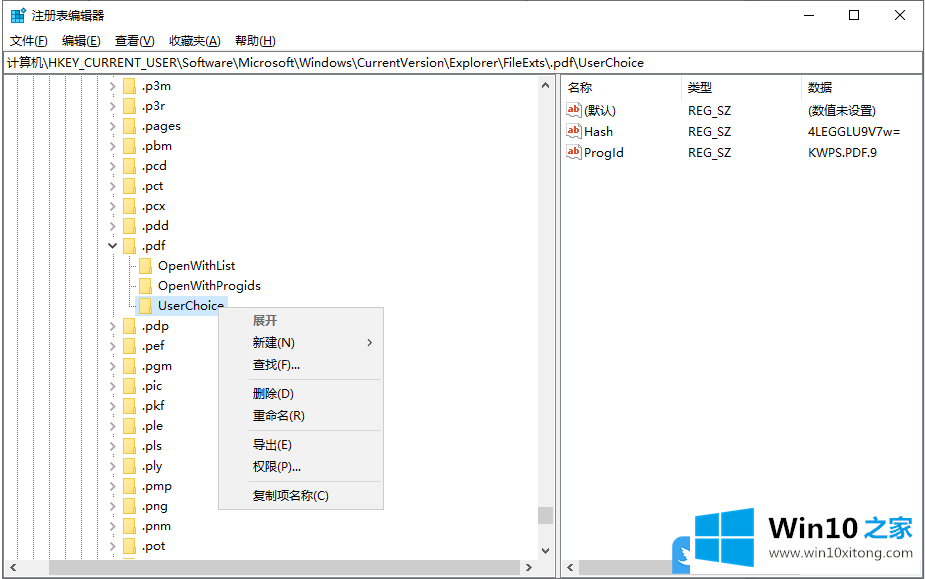Image resolution: width=925 pixels, height=579 pixels.
Task: Expand the .pcd key
Action: pyautogui.click(x=113, y=166)
